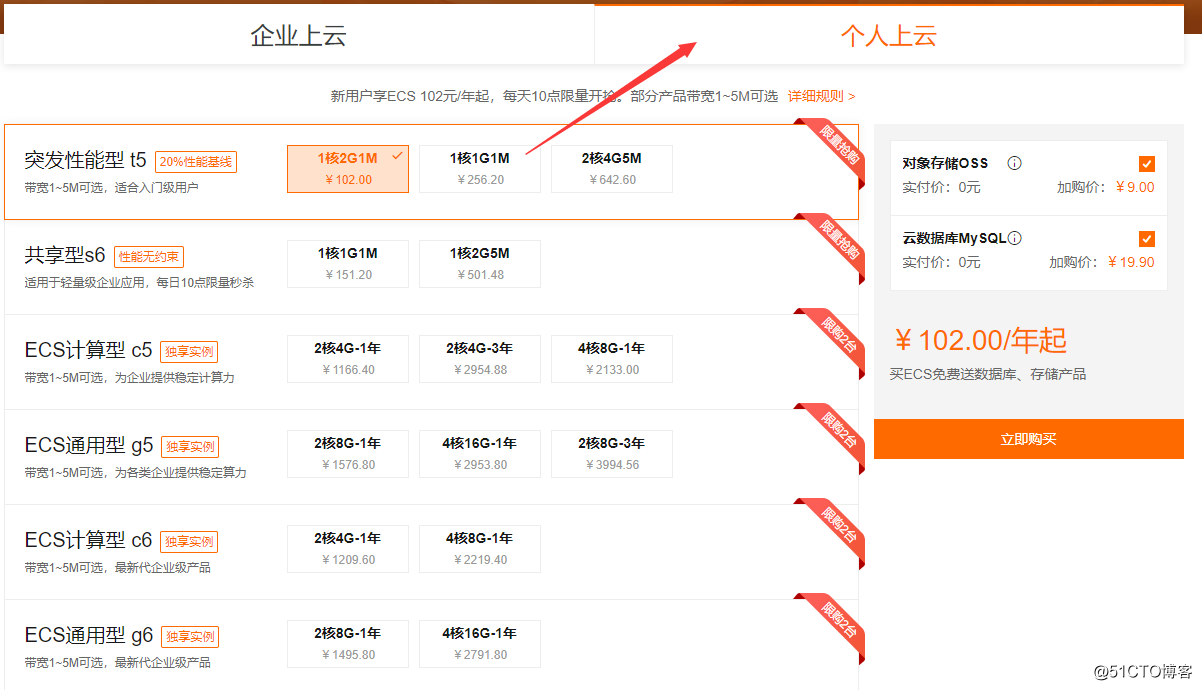Switch to the 企业上云 tab
This screenshot has width=1202, height=690.
pos(298,36)
